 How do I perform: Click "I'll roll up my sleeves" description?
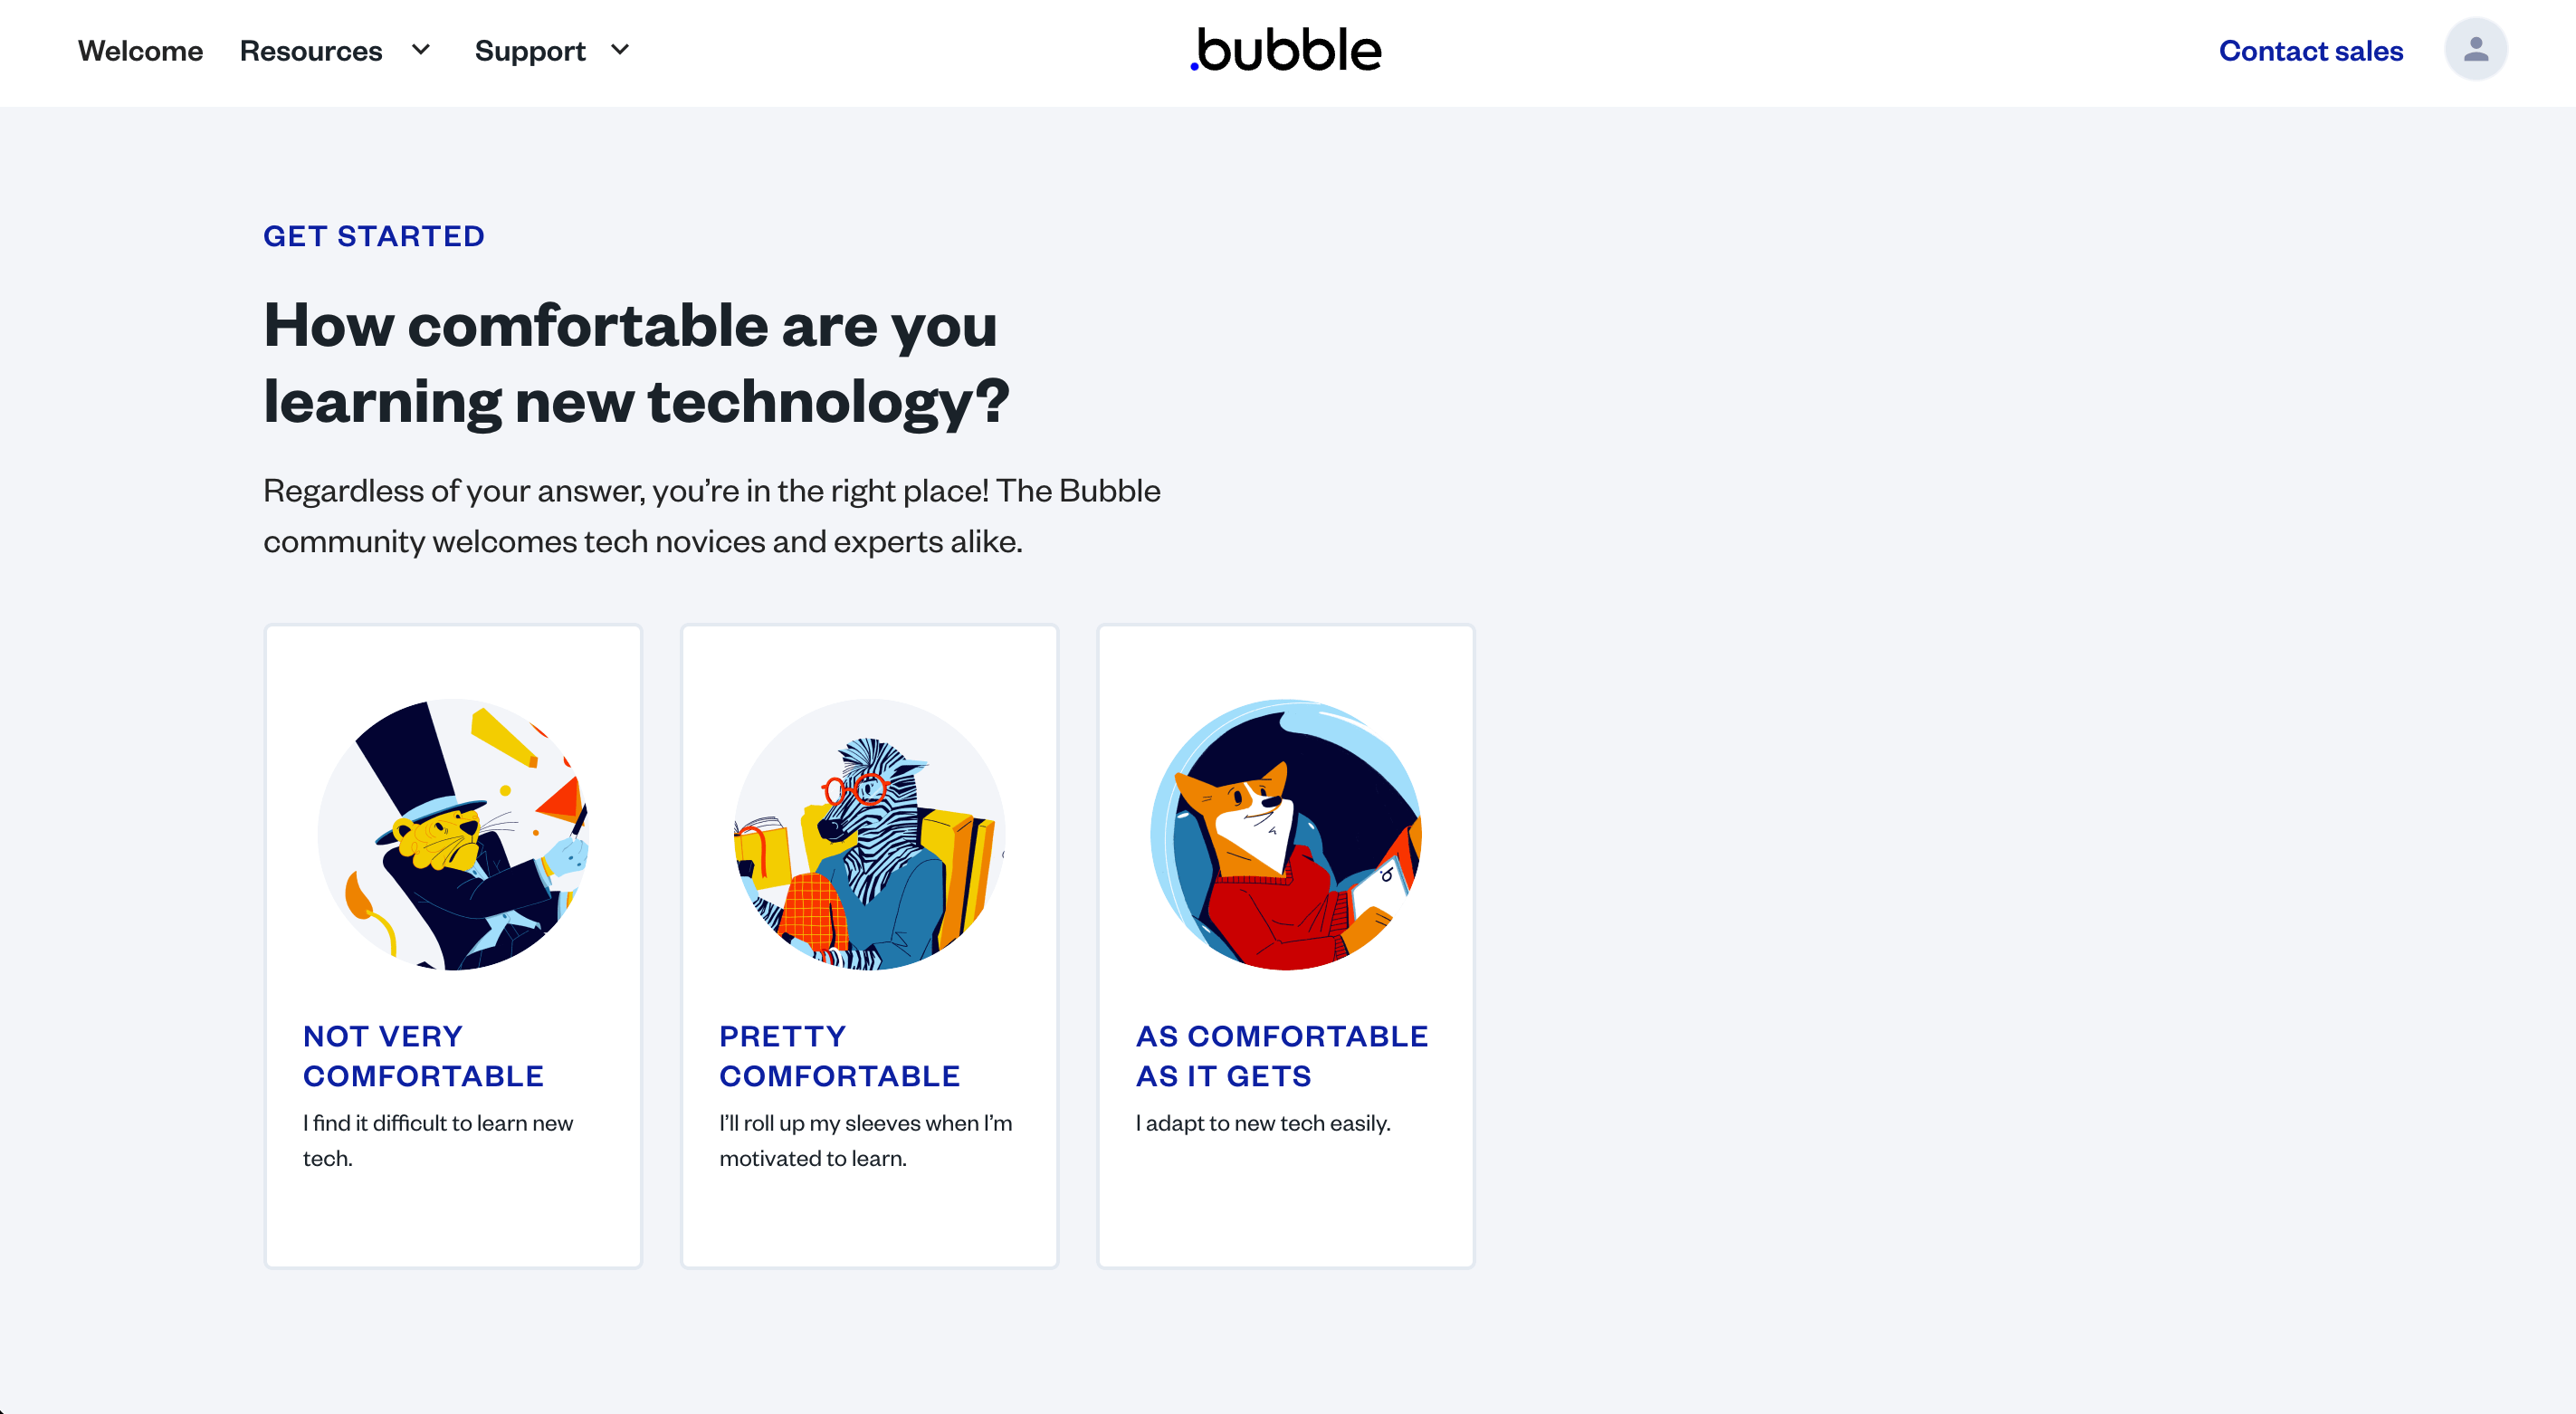tap(866, 1140)
